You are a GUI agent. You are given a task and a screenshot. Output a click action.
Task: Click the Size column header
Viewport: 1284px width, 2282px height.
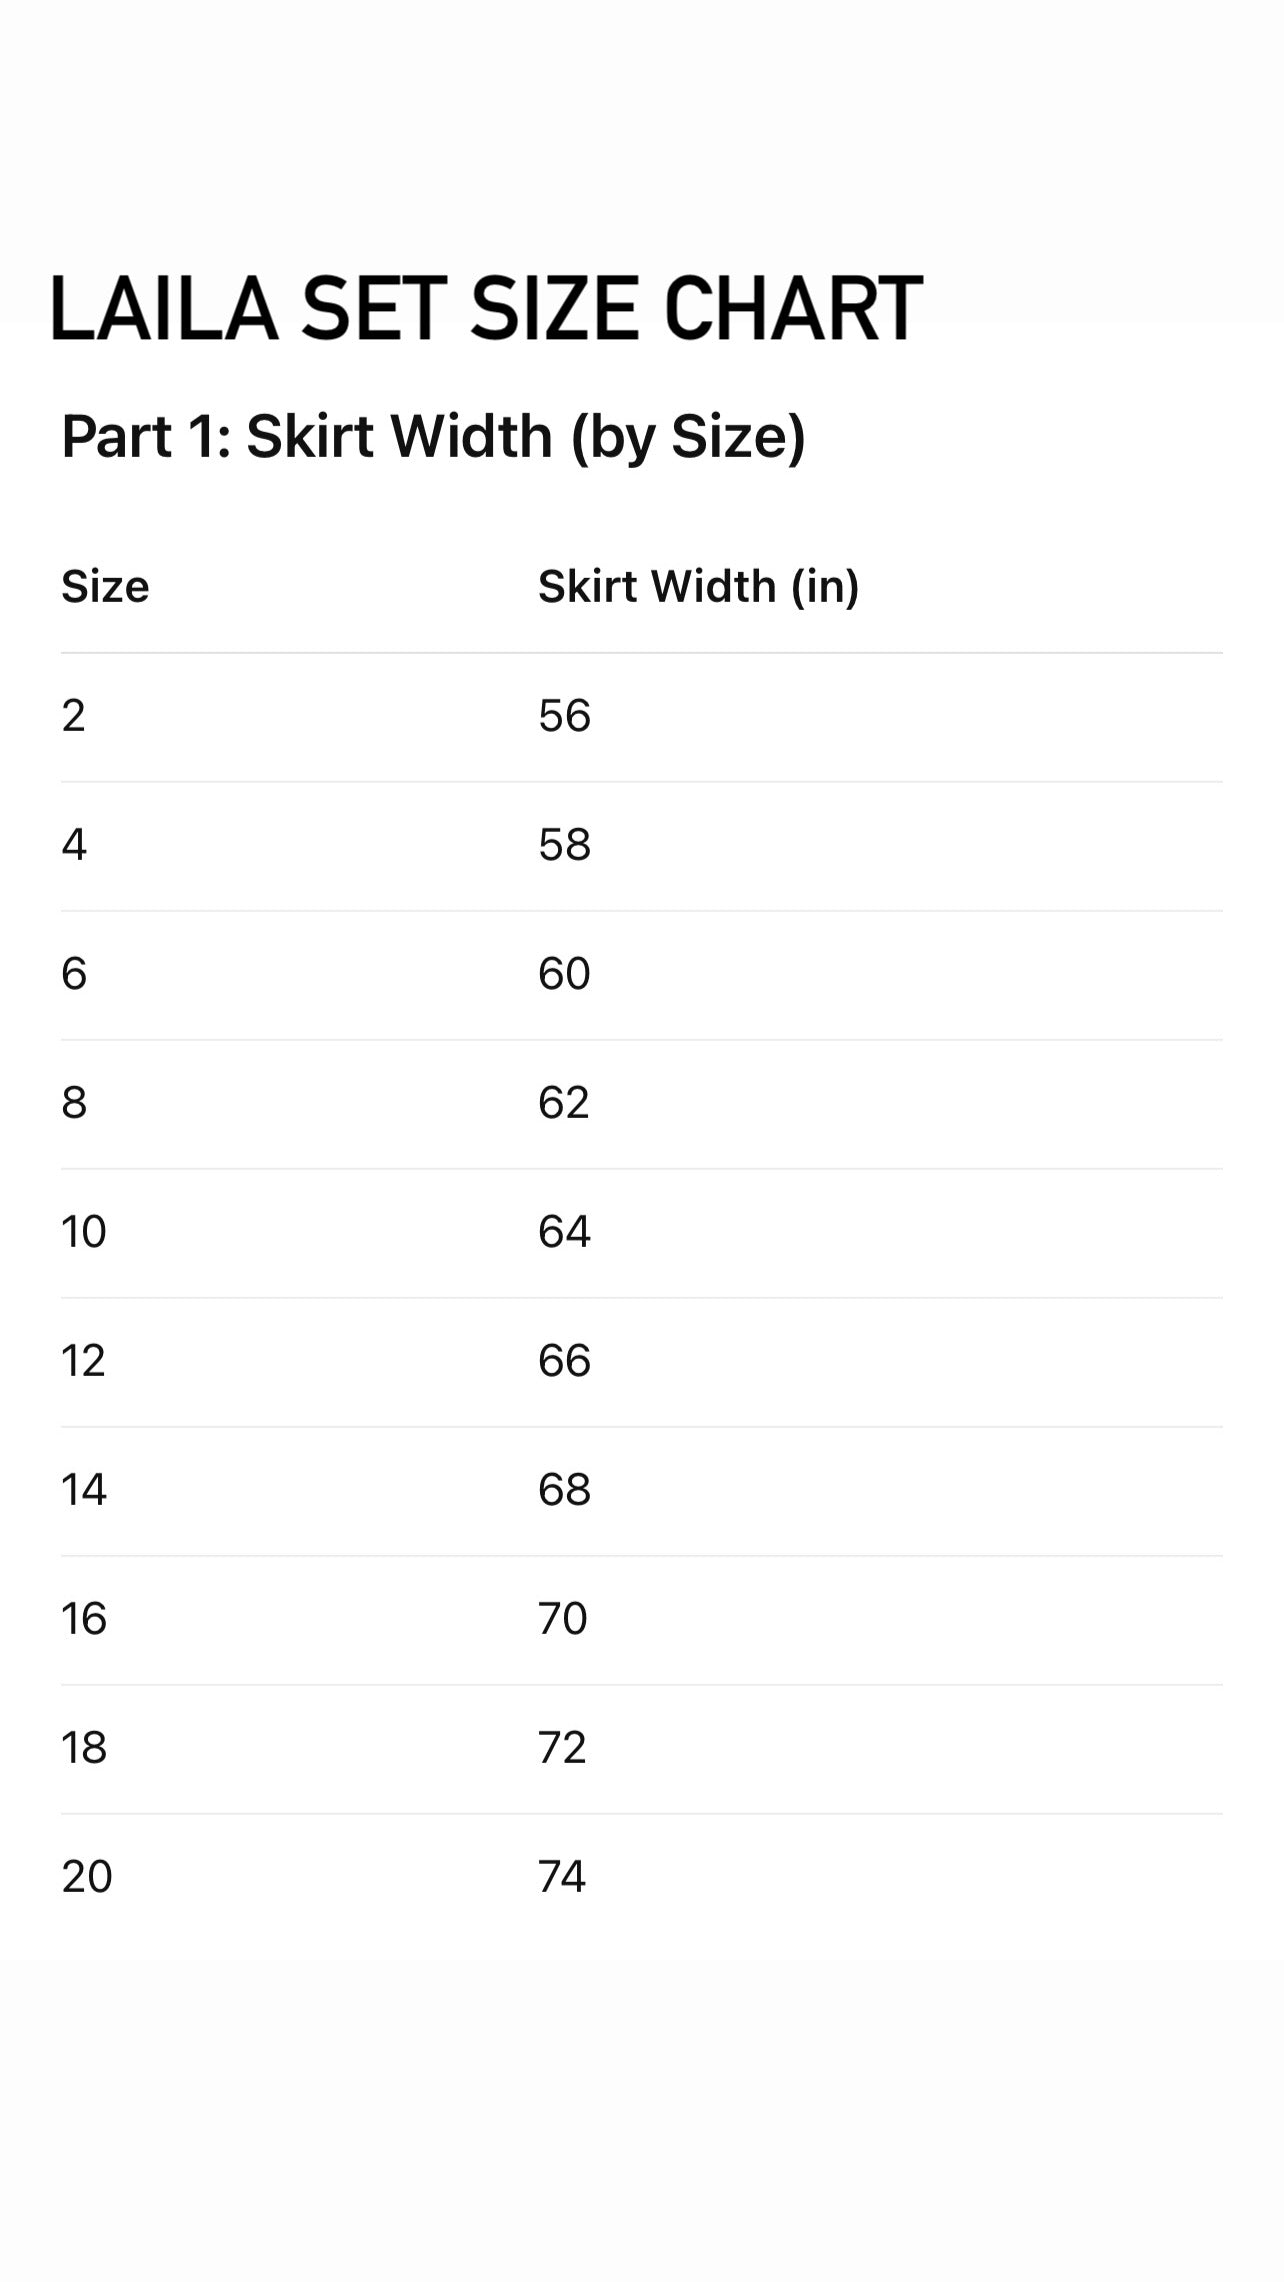click(105, 587)
